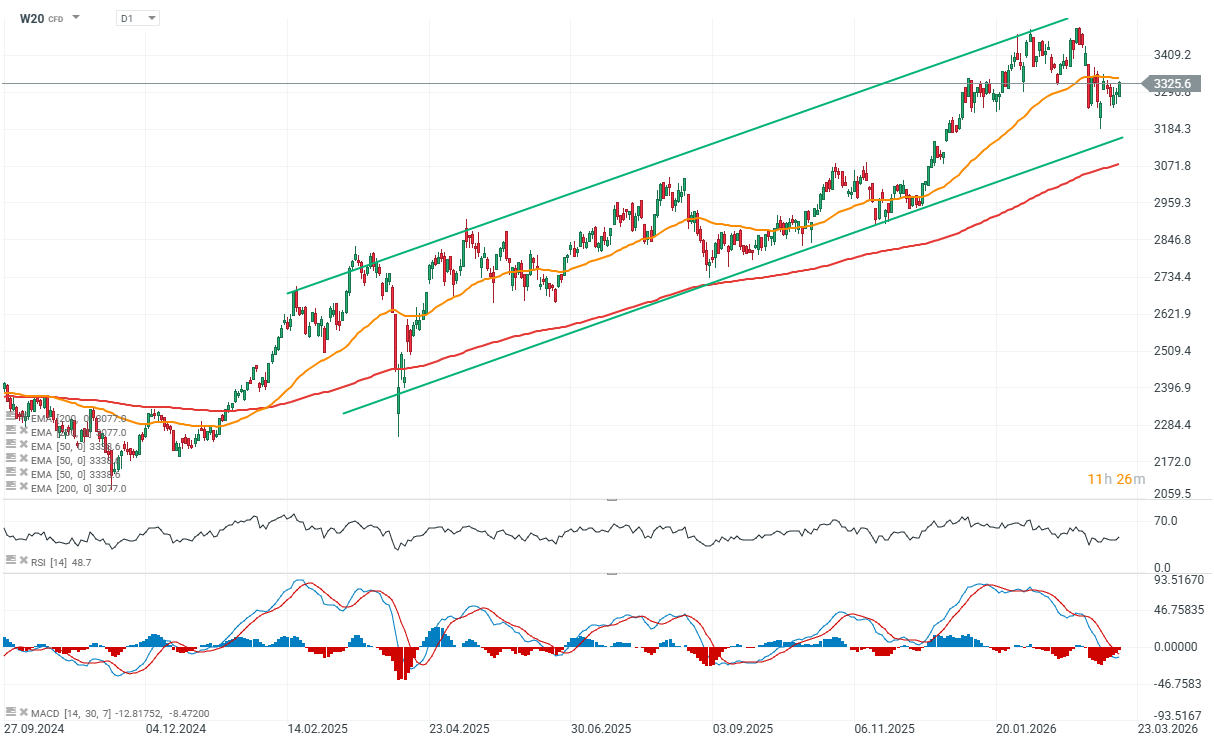The width and height of the screenshot is (1214, 746).
Task: Click the 3071.8 level on price axis
Action: pyautogui.click(x=1170, y=166)
